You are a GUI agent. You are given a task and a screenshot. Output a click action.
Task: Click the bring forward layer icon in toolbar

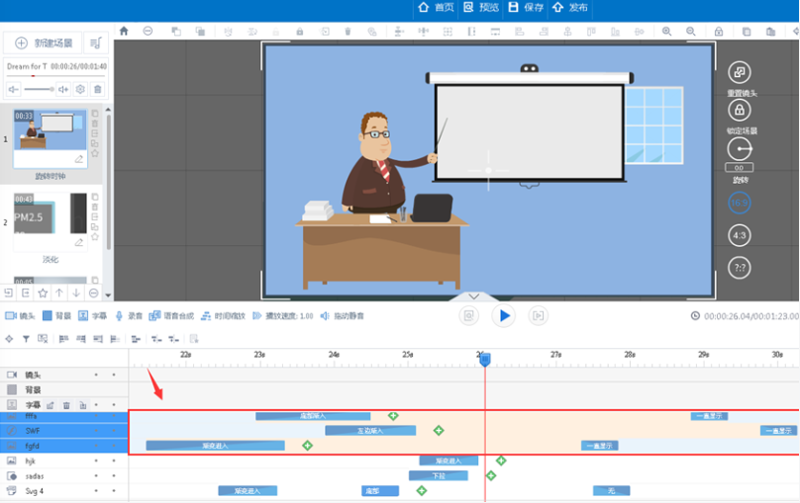[176, 31]
